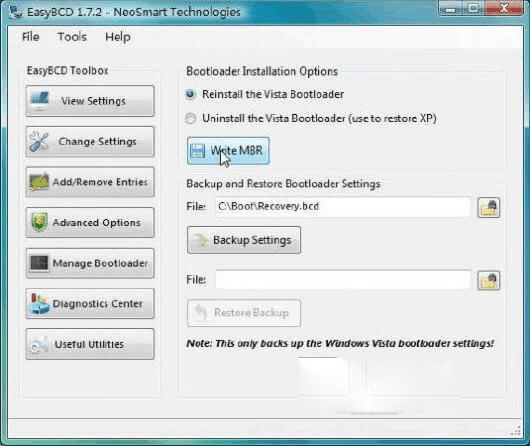530x448 pixels.
Task: Click the empty restore File field
Action: 343,280
